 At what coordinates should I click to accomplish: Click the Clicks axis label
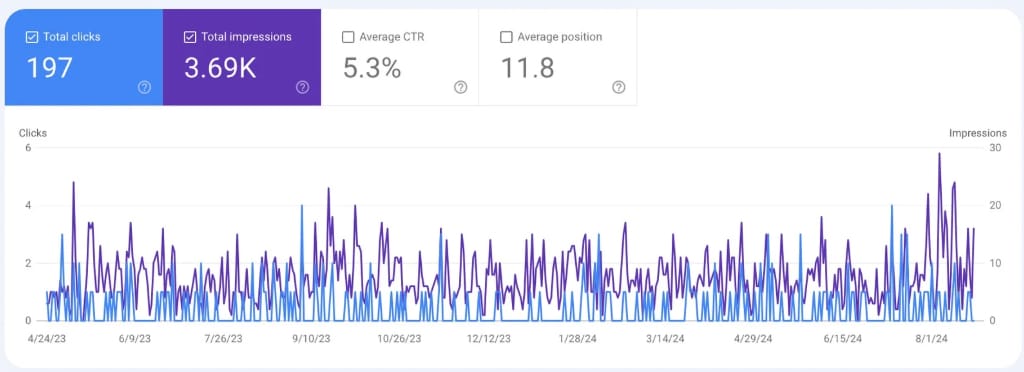click(33, 133)
